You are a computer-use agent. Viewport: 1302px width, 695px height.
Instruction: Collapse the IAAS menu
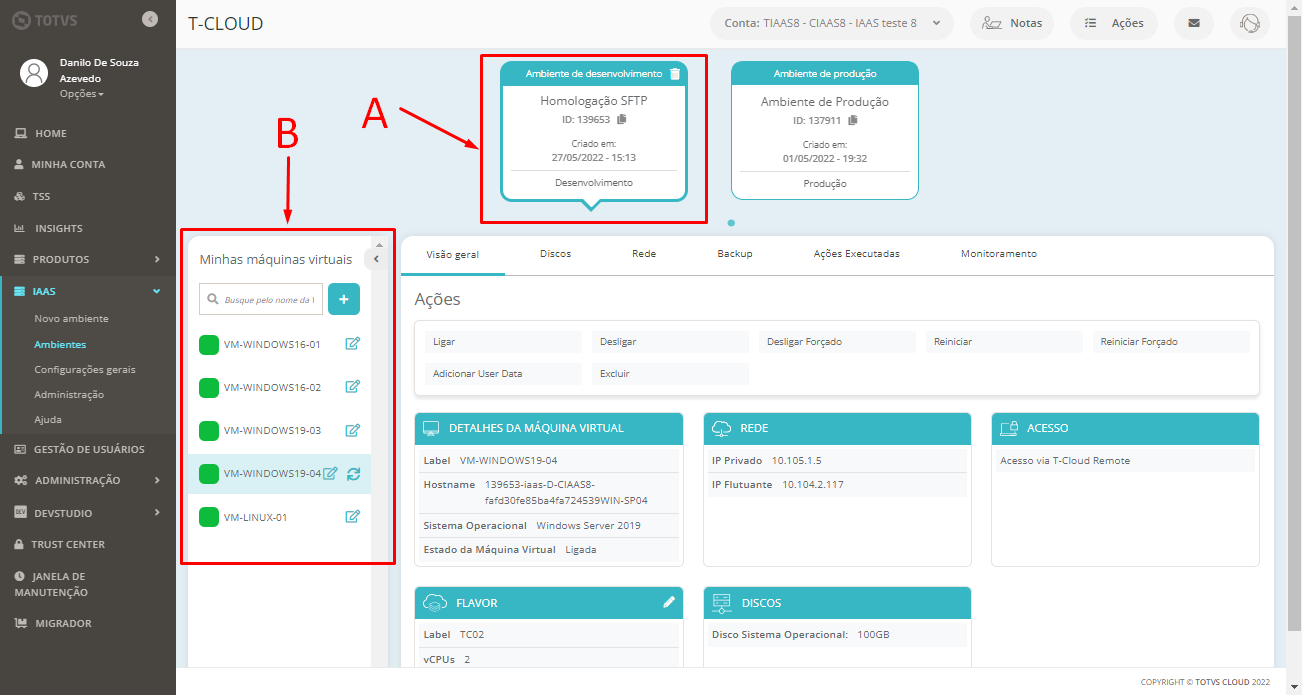point(88,291)
